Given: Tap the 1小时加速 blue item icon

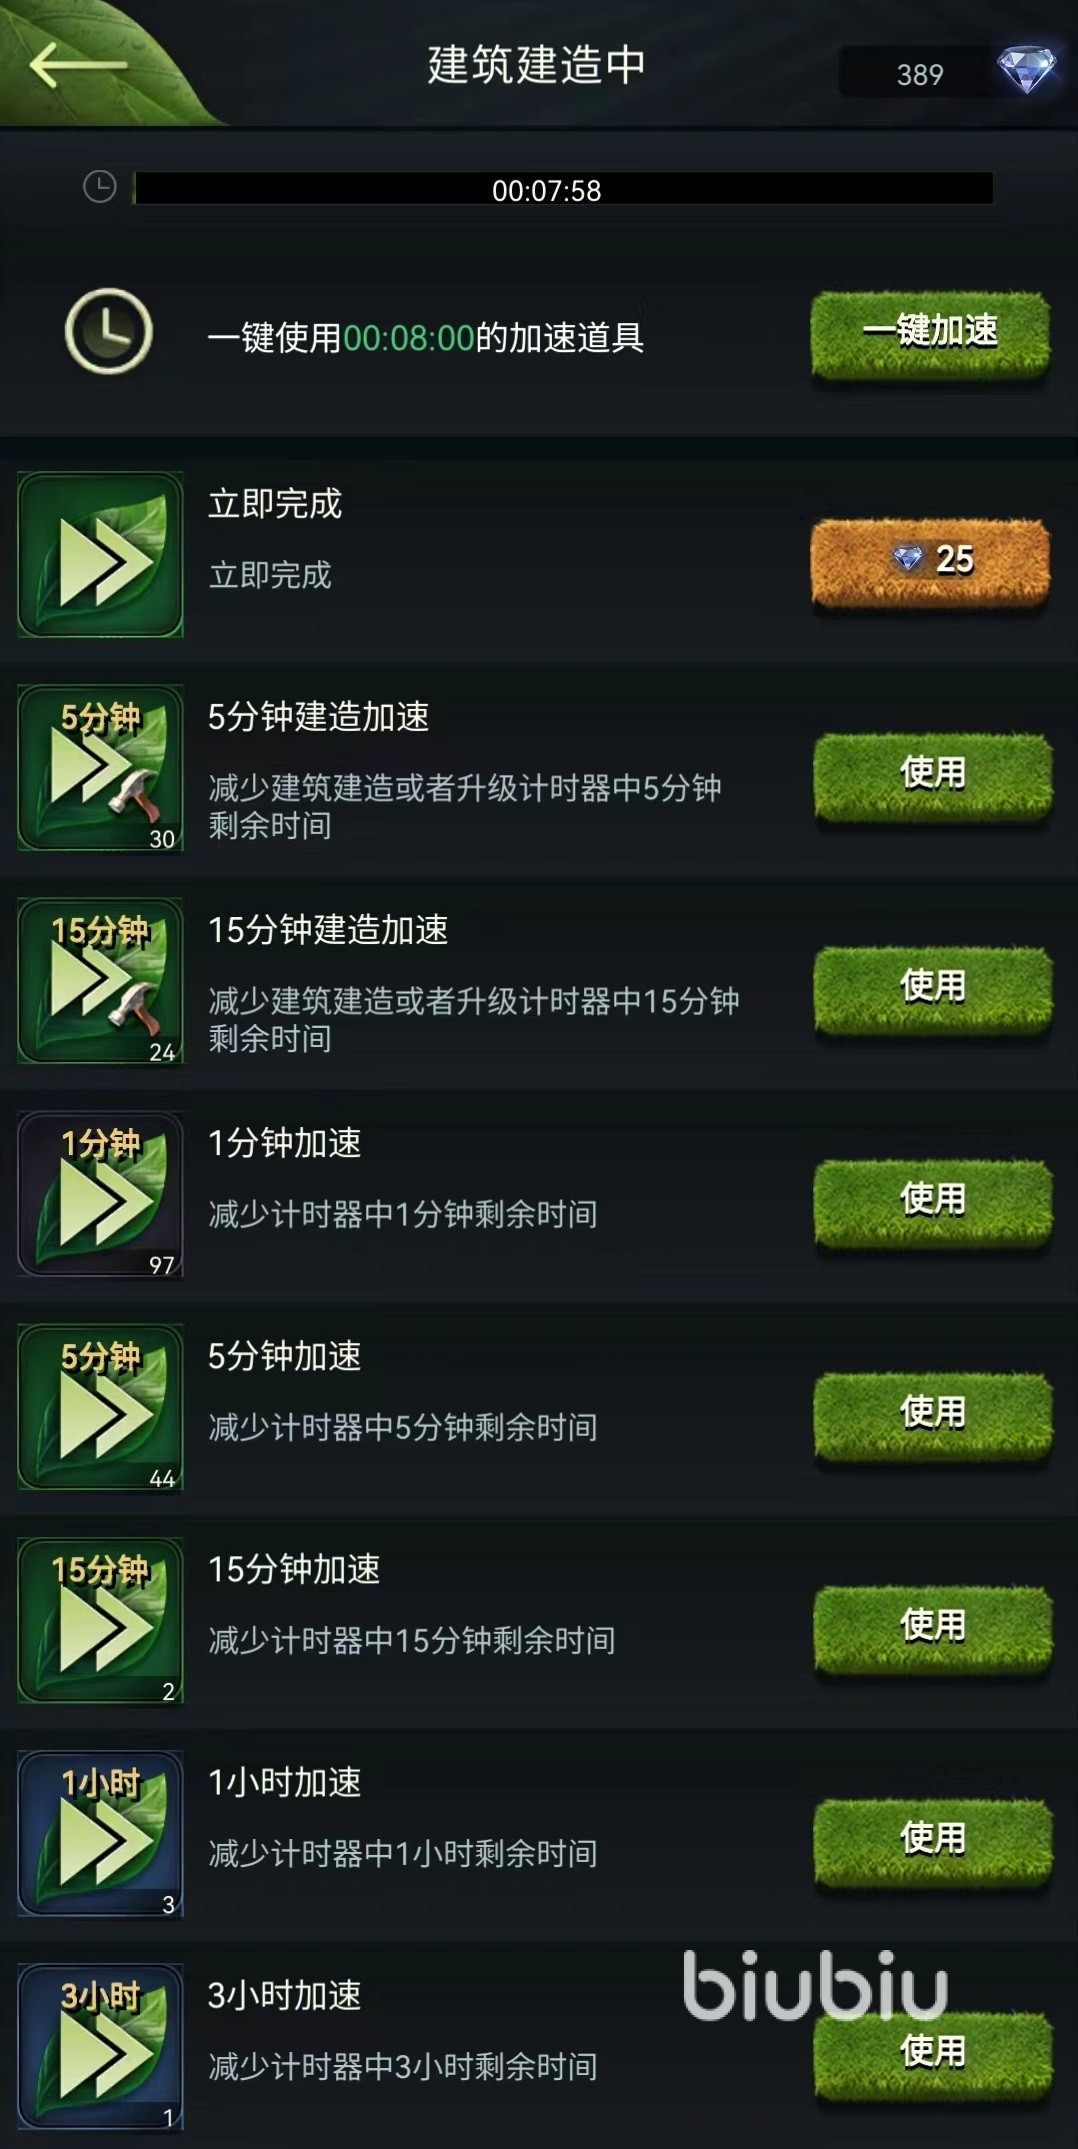Looking at the screenshot, I should 100,1832.
